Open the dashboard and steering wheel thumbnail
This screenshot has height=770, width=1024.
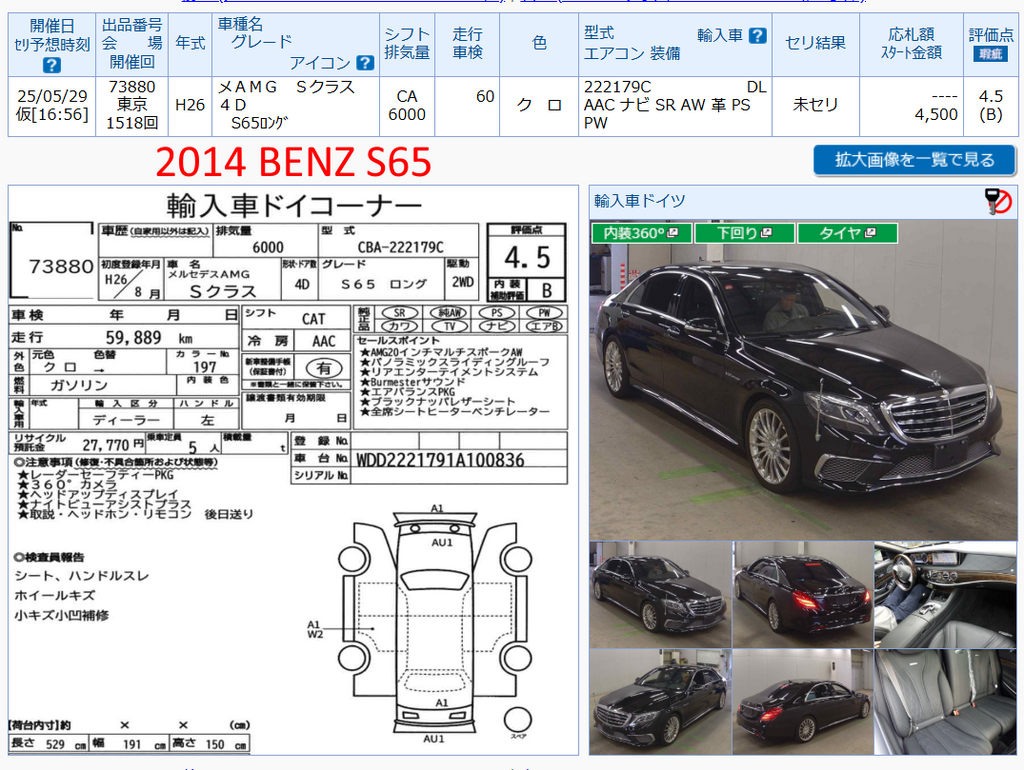946,594
